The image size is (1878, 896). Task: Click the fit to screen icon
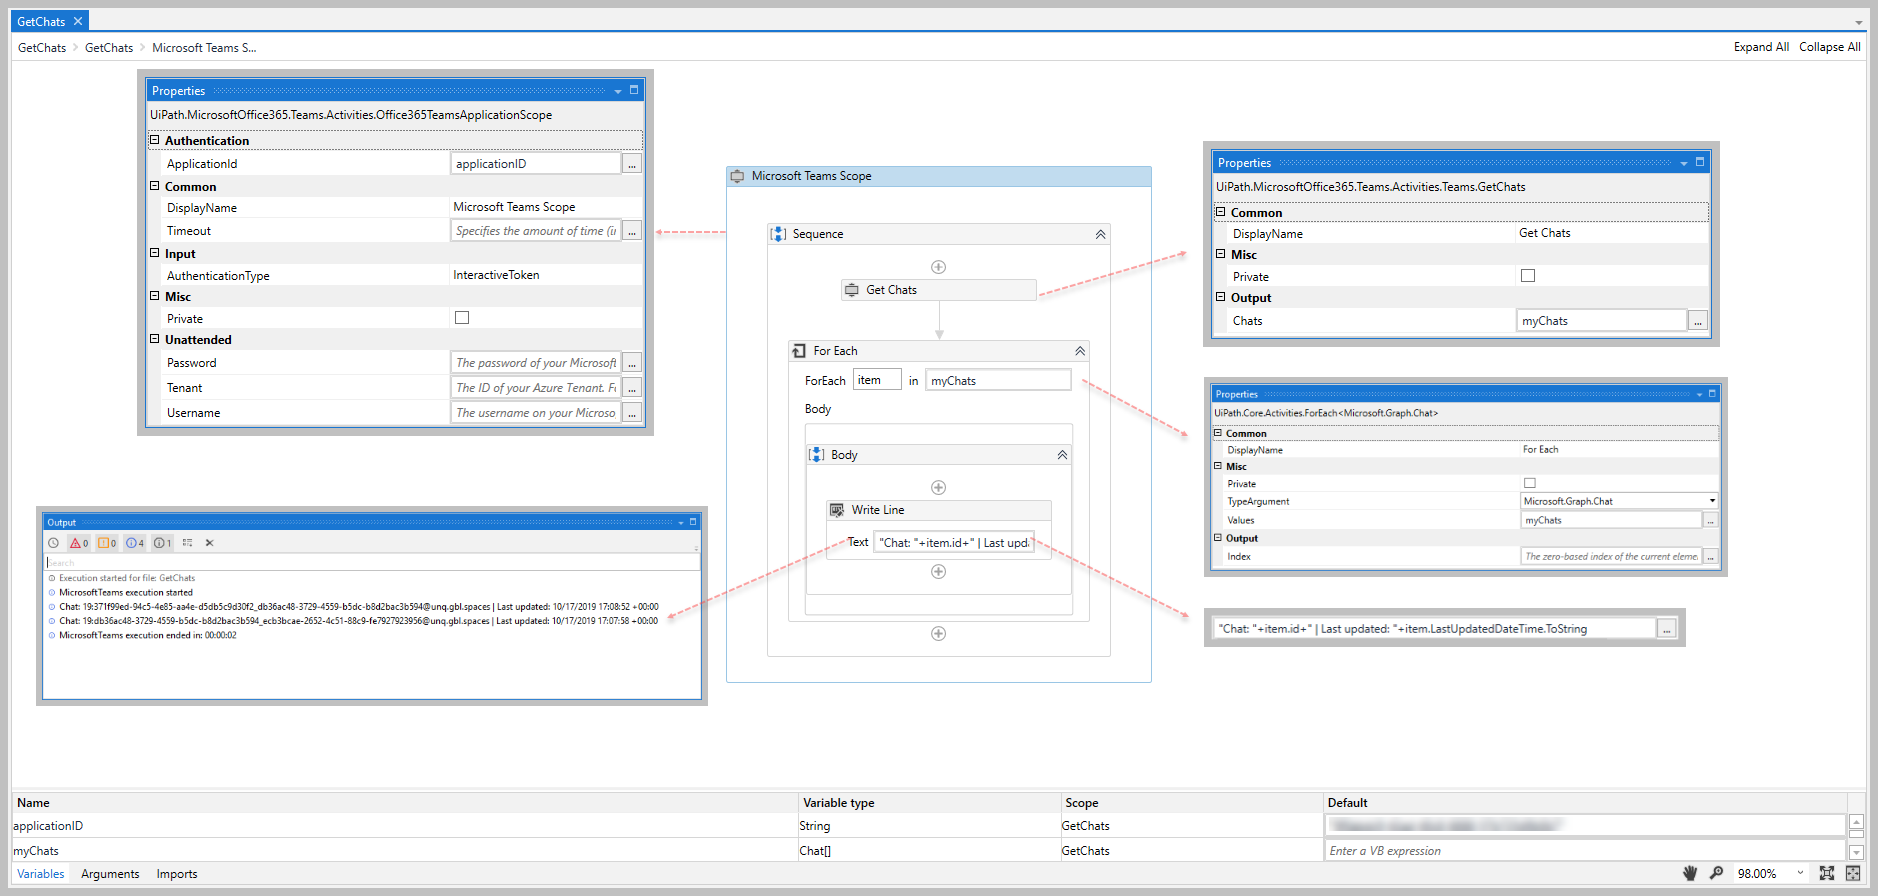coord(1827,873)
